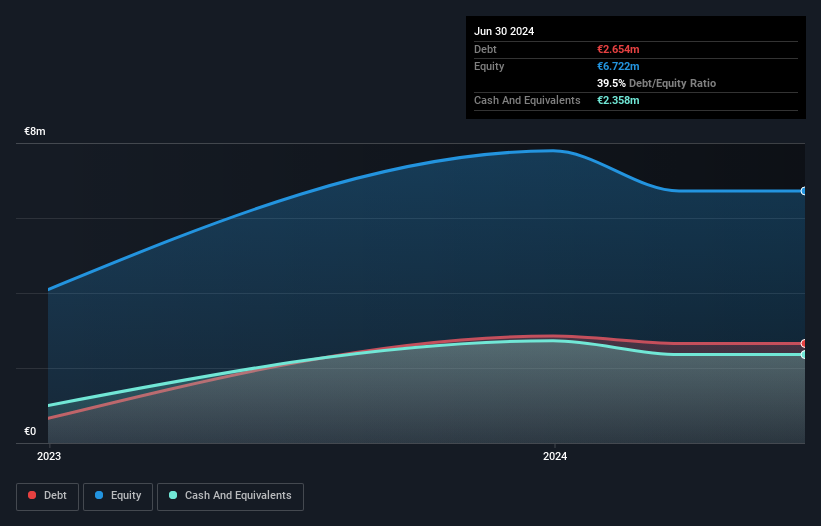Click the €2.654m debt value
The image size is (821, 526).
tap(618, 49)
